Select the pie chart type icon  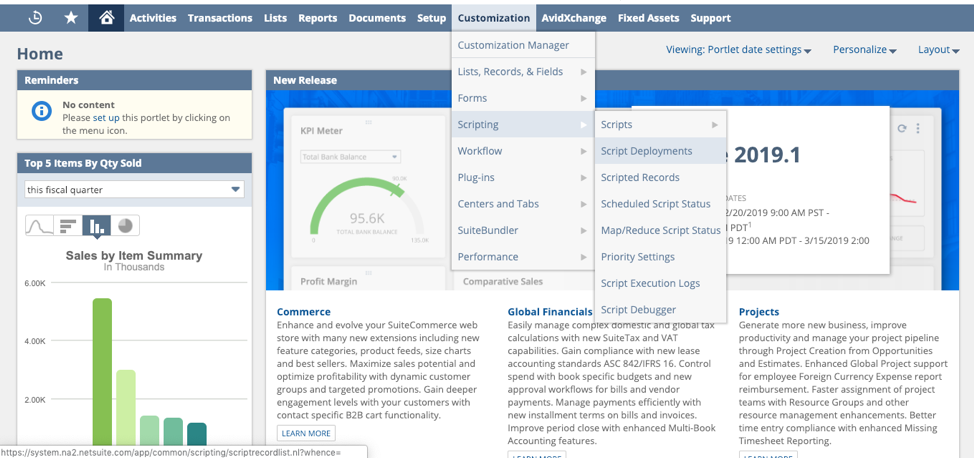coord(125,226)
